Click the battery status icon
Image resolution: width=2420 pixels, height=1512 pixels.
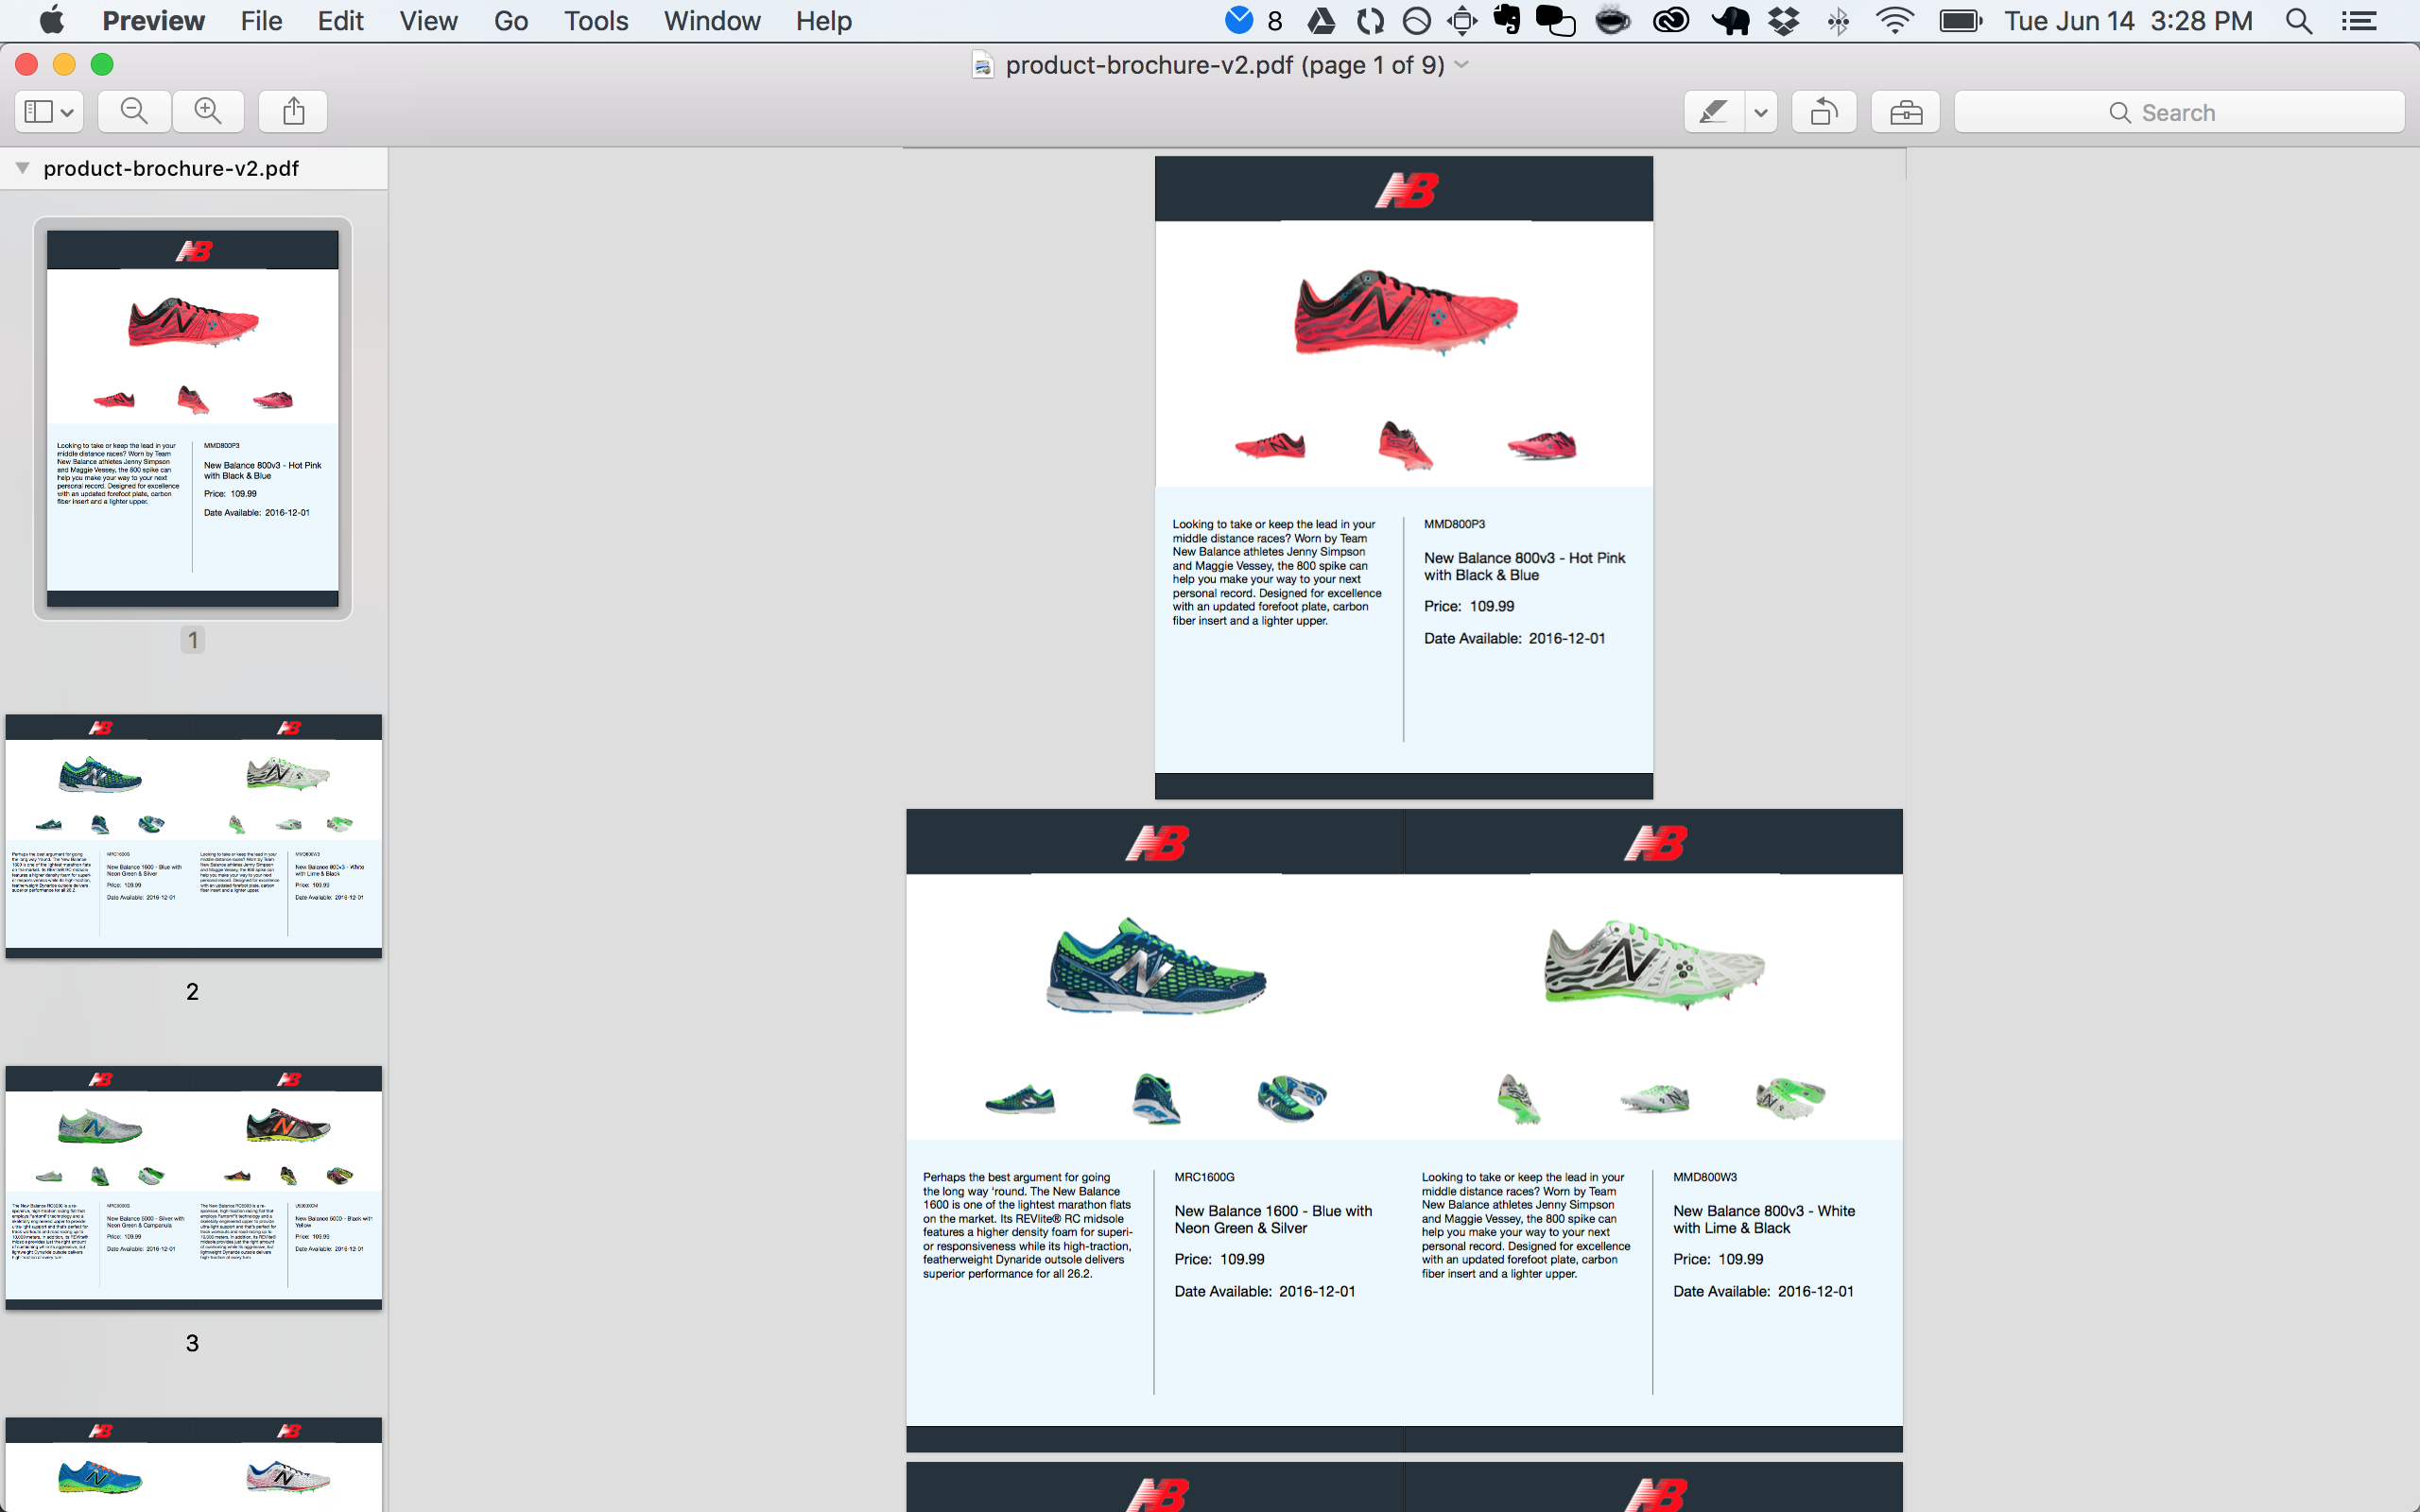coord(1960,21)
